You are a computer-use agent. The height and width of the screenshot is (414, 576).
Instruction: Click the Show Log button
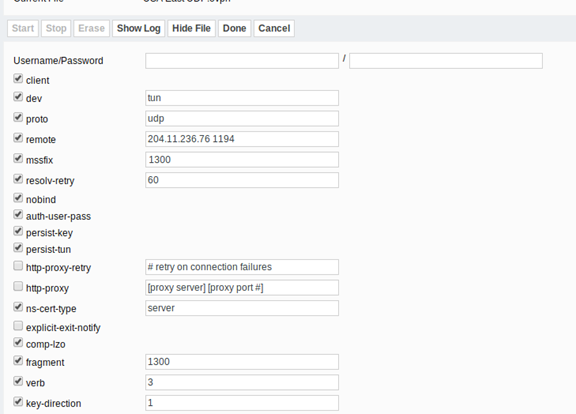point(138,28)
